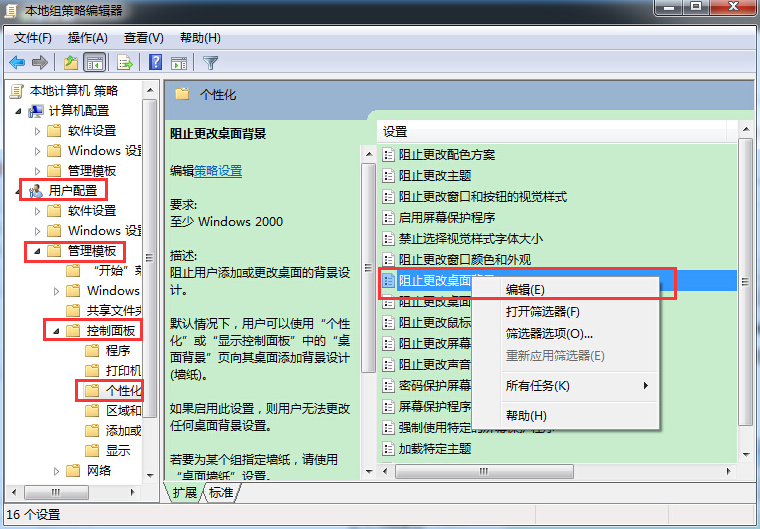Click the 设置 column header

tap(395, 131)
